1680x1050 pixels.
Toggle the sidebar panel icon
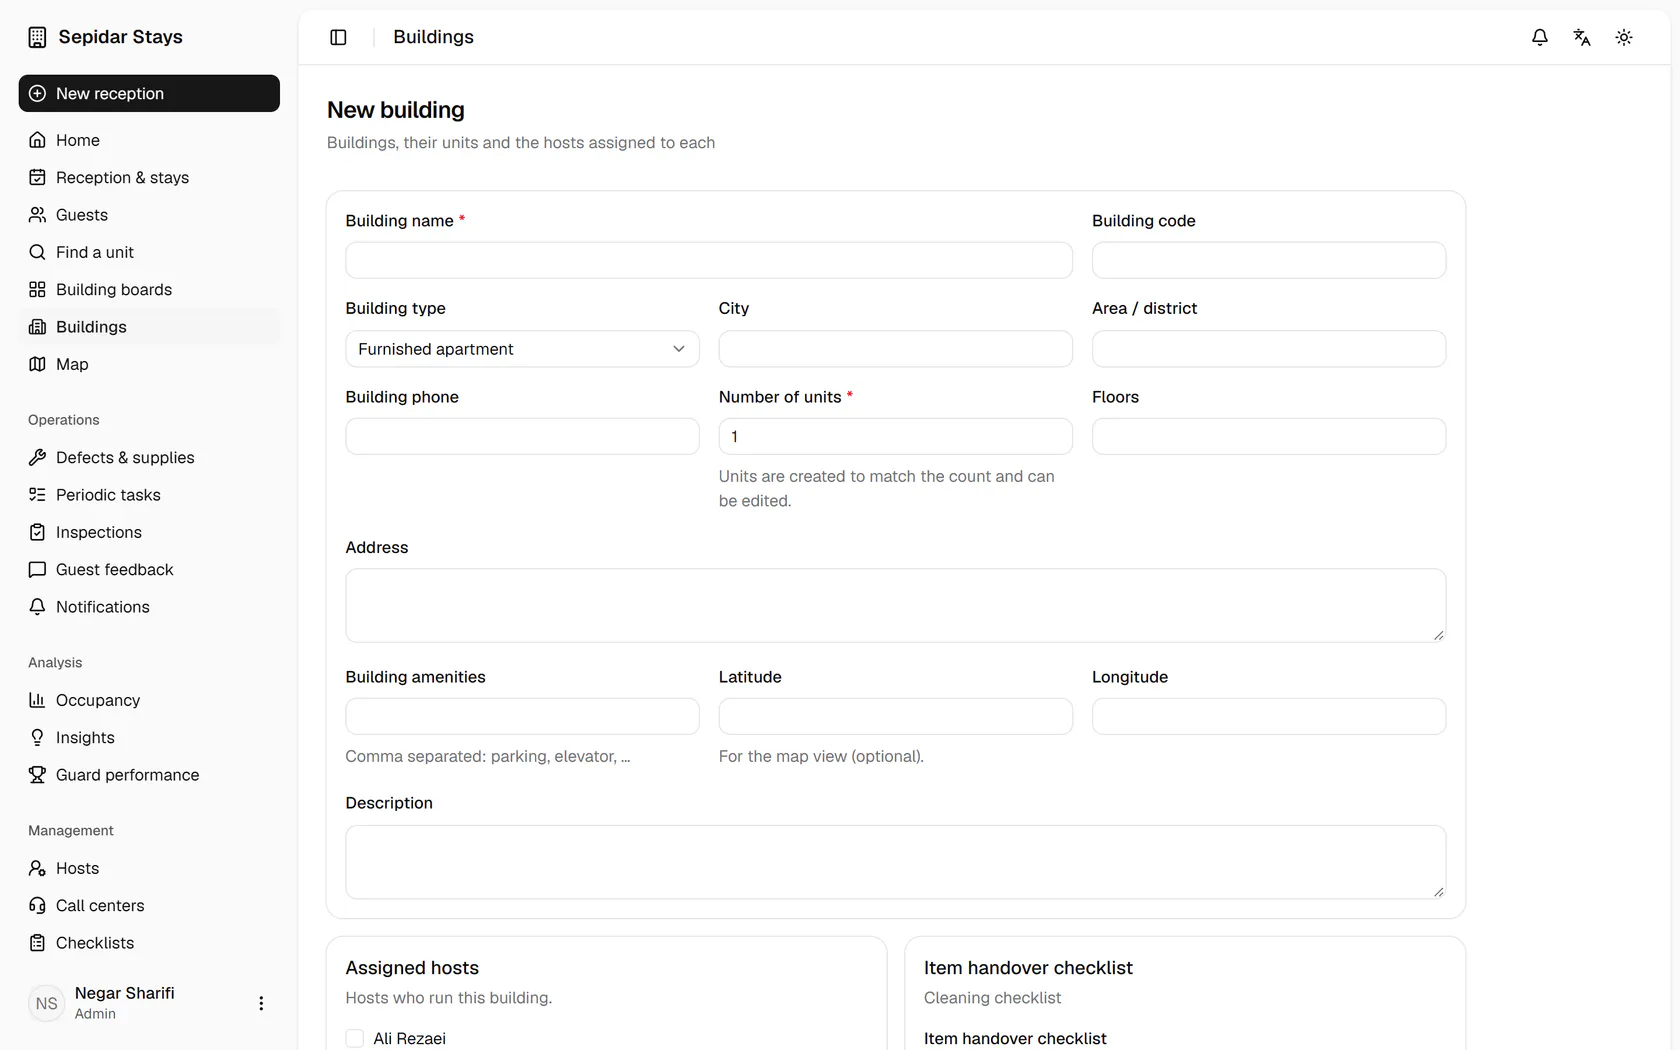[x=338, y=37]
